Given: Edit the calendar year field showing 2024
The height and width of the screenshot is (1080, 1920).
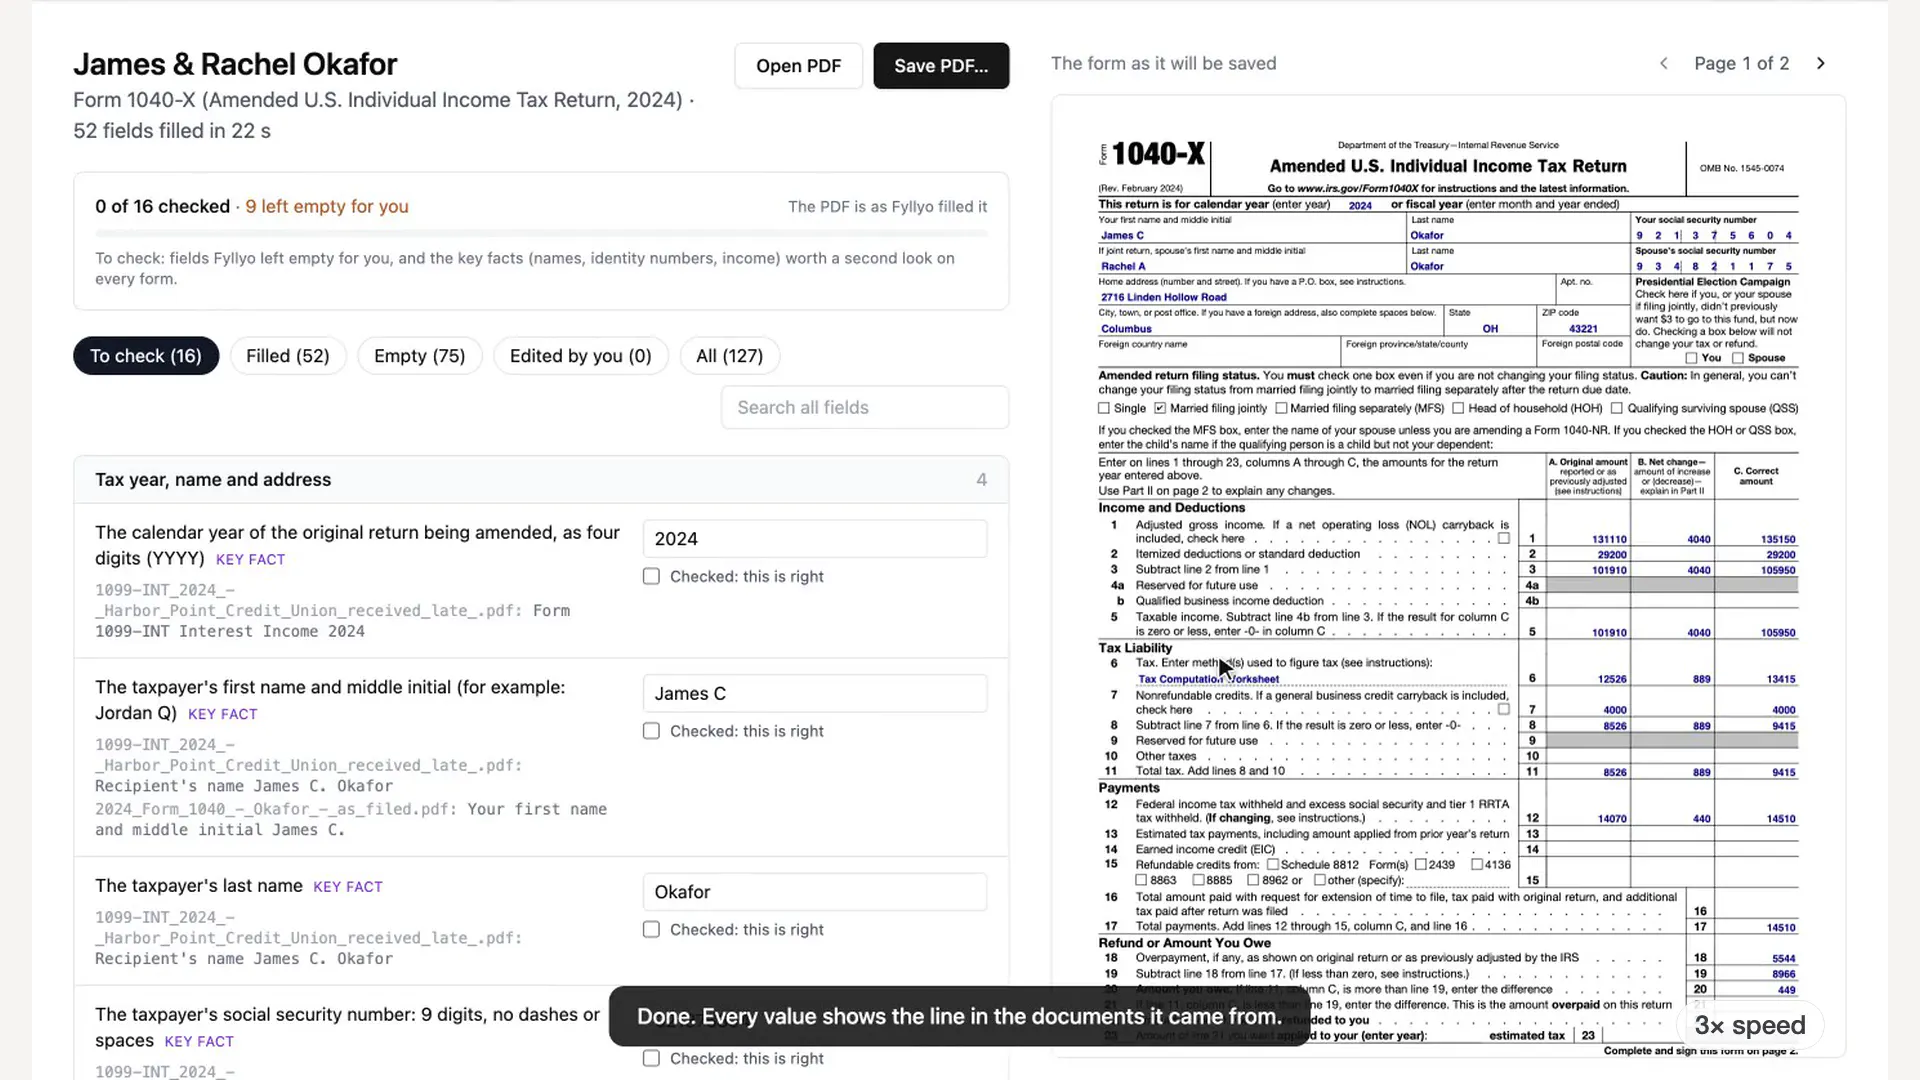Looking at the screenshot, I should [x=815, y=539].
